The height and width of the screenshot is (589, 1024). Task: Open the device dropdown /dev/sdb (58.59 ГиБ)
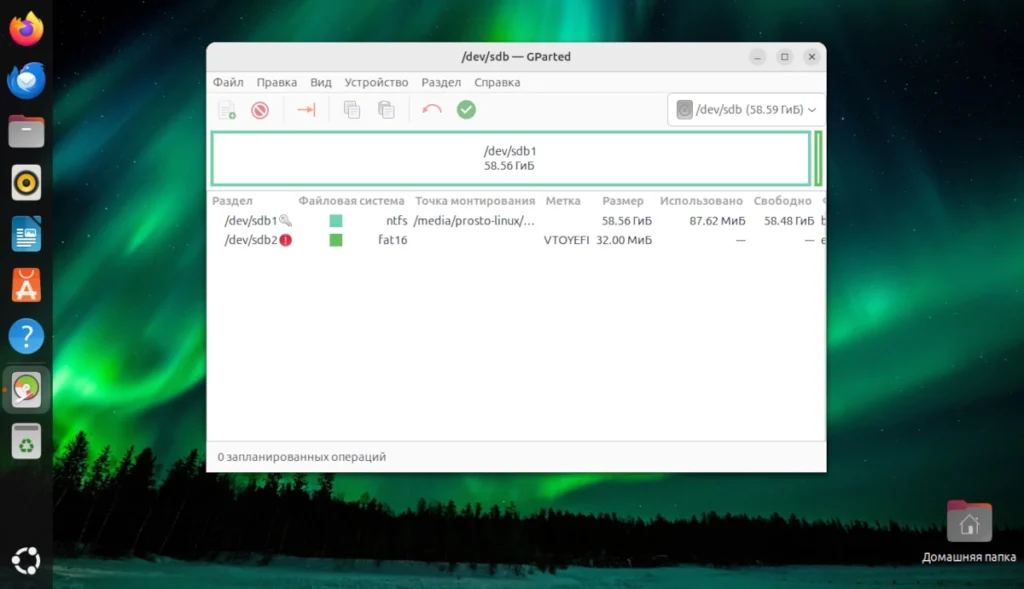click(x=746, y=110)
